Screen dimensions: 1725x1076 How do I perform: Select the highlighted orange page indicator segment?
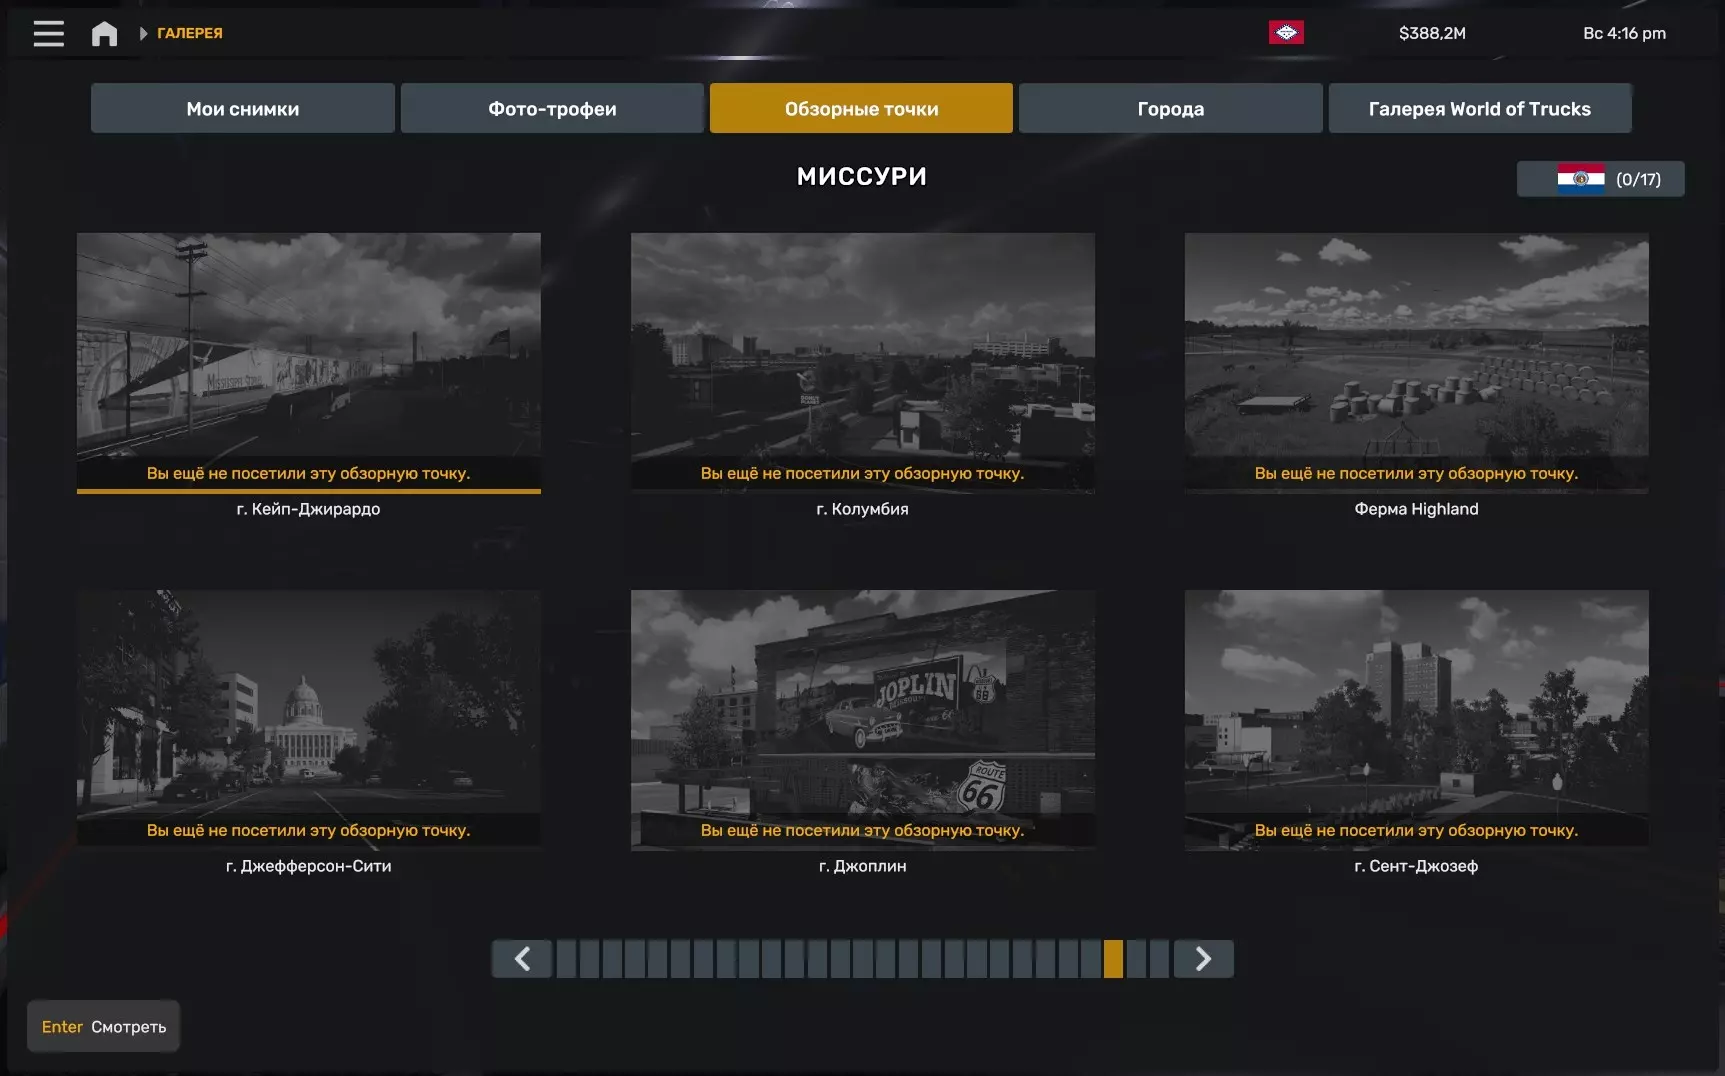click(x=1113, y=959)
